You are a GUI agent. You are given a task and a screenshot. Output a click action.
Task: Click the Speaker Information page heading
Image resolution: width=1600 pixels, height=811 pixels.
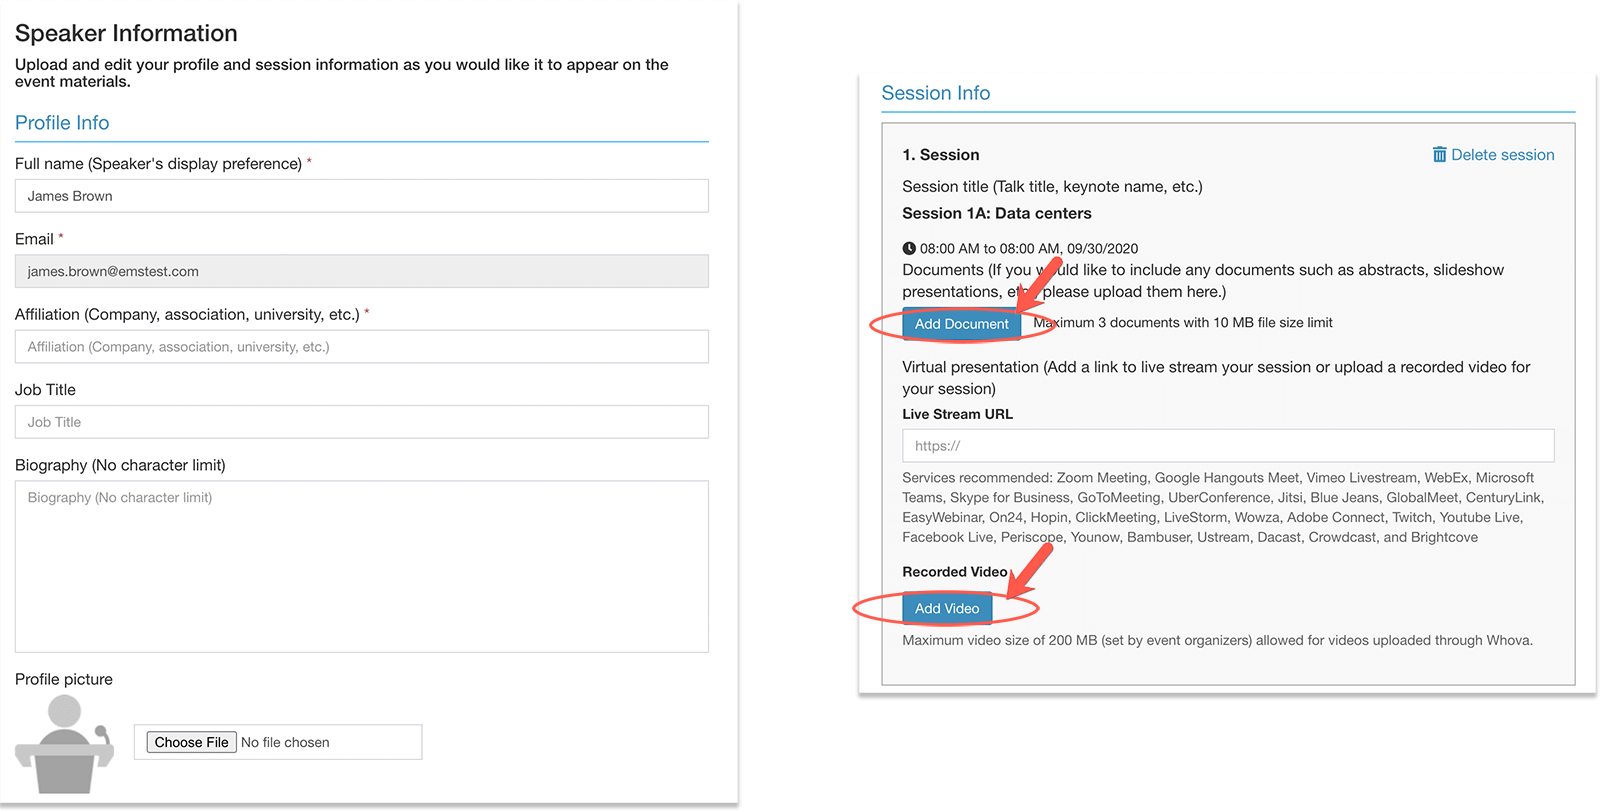pos(126,34)
